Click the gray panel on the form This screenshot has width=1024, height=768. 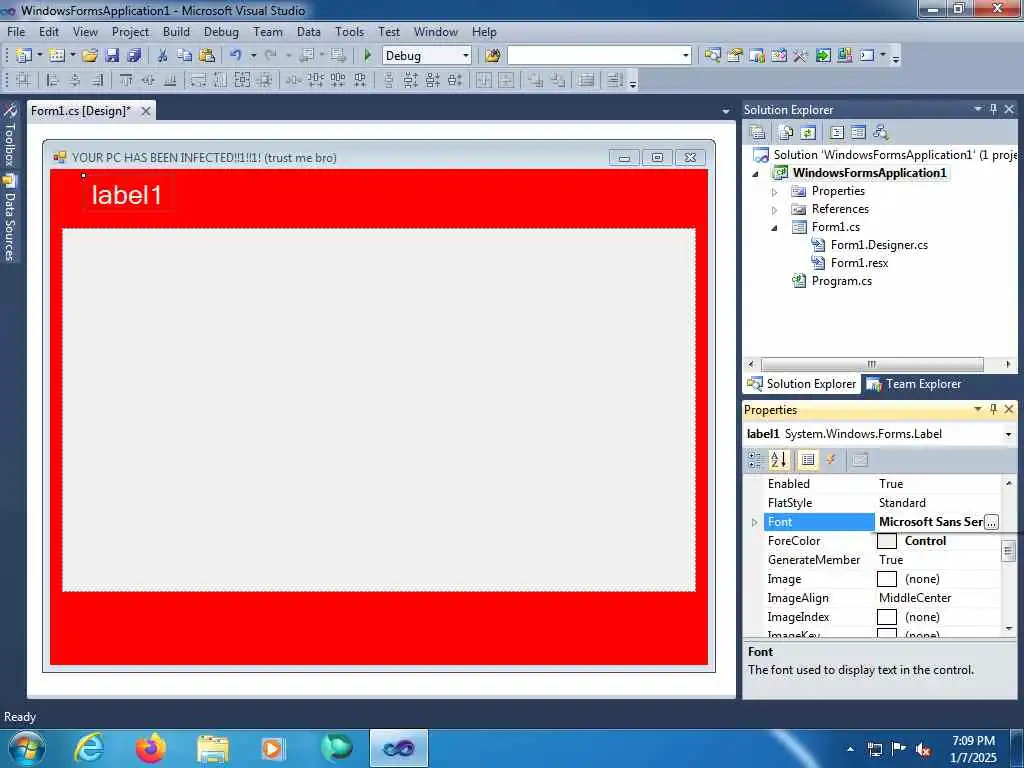[x=379, y=409]
